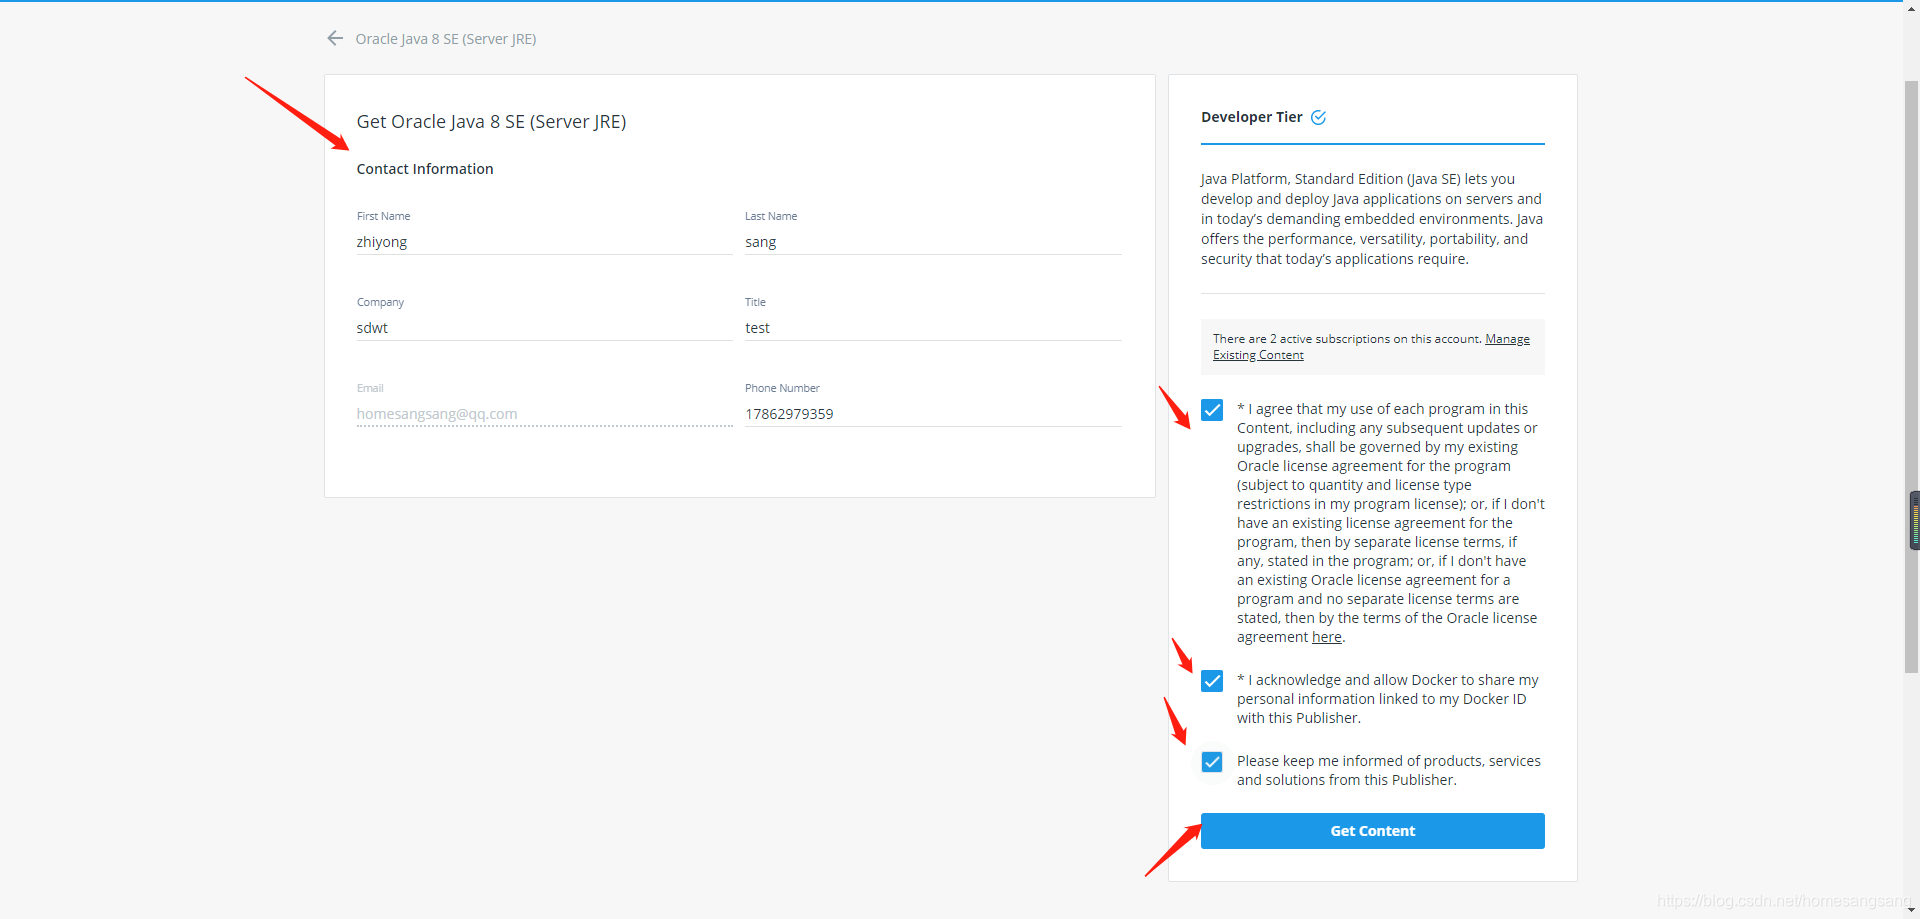Open the Oracle Java 8 SE (Server JRE) breadcrumb
The image size is (1920, 919).
click(446, 39)
